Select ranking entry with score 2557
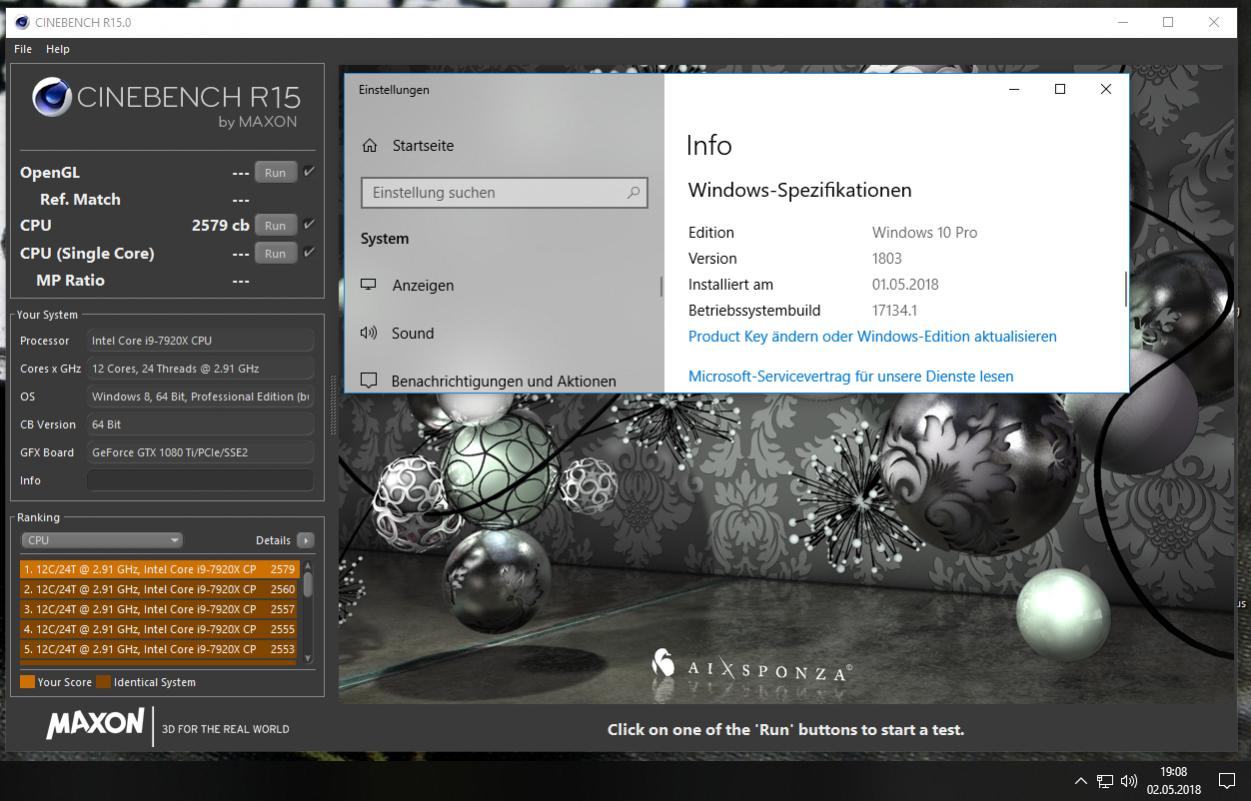This screenshot has width=1251, height=801. pyautogui.click(x=159, y=609)
